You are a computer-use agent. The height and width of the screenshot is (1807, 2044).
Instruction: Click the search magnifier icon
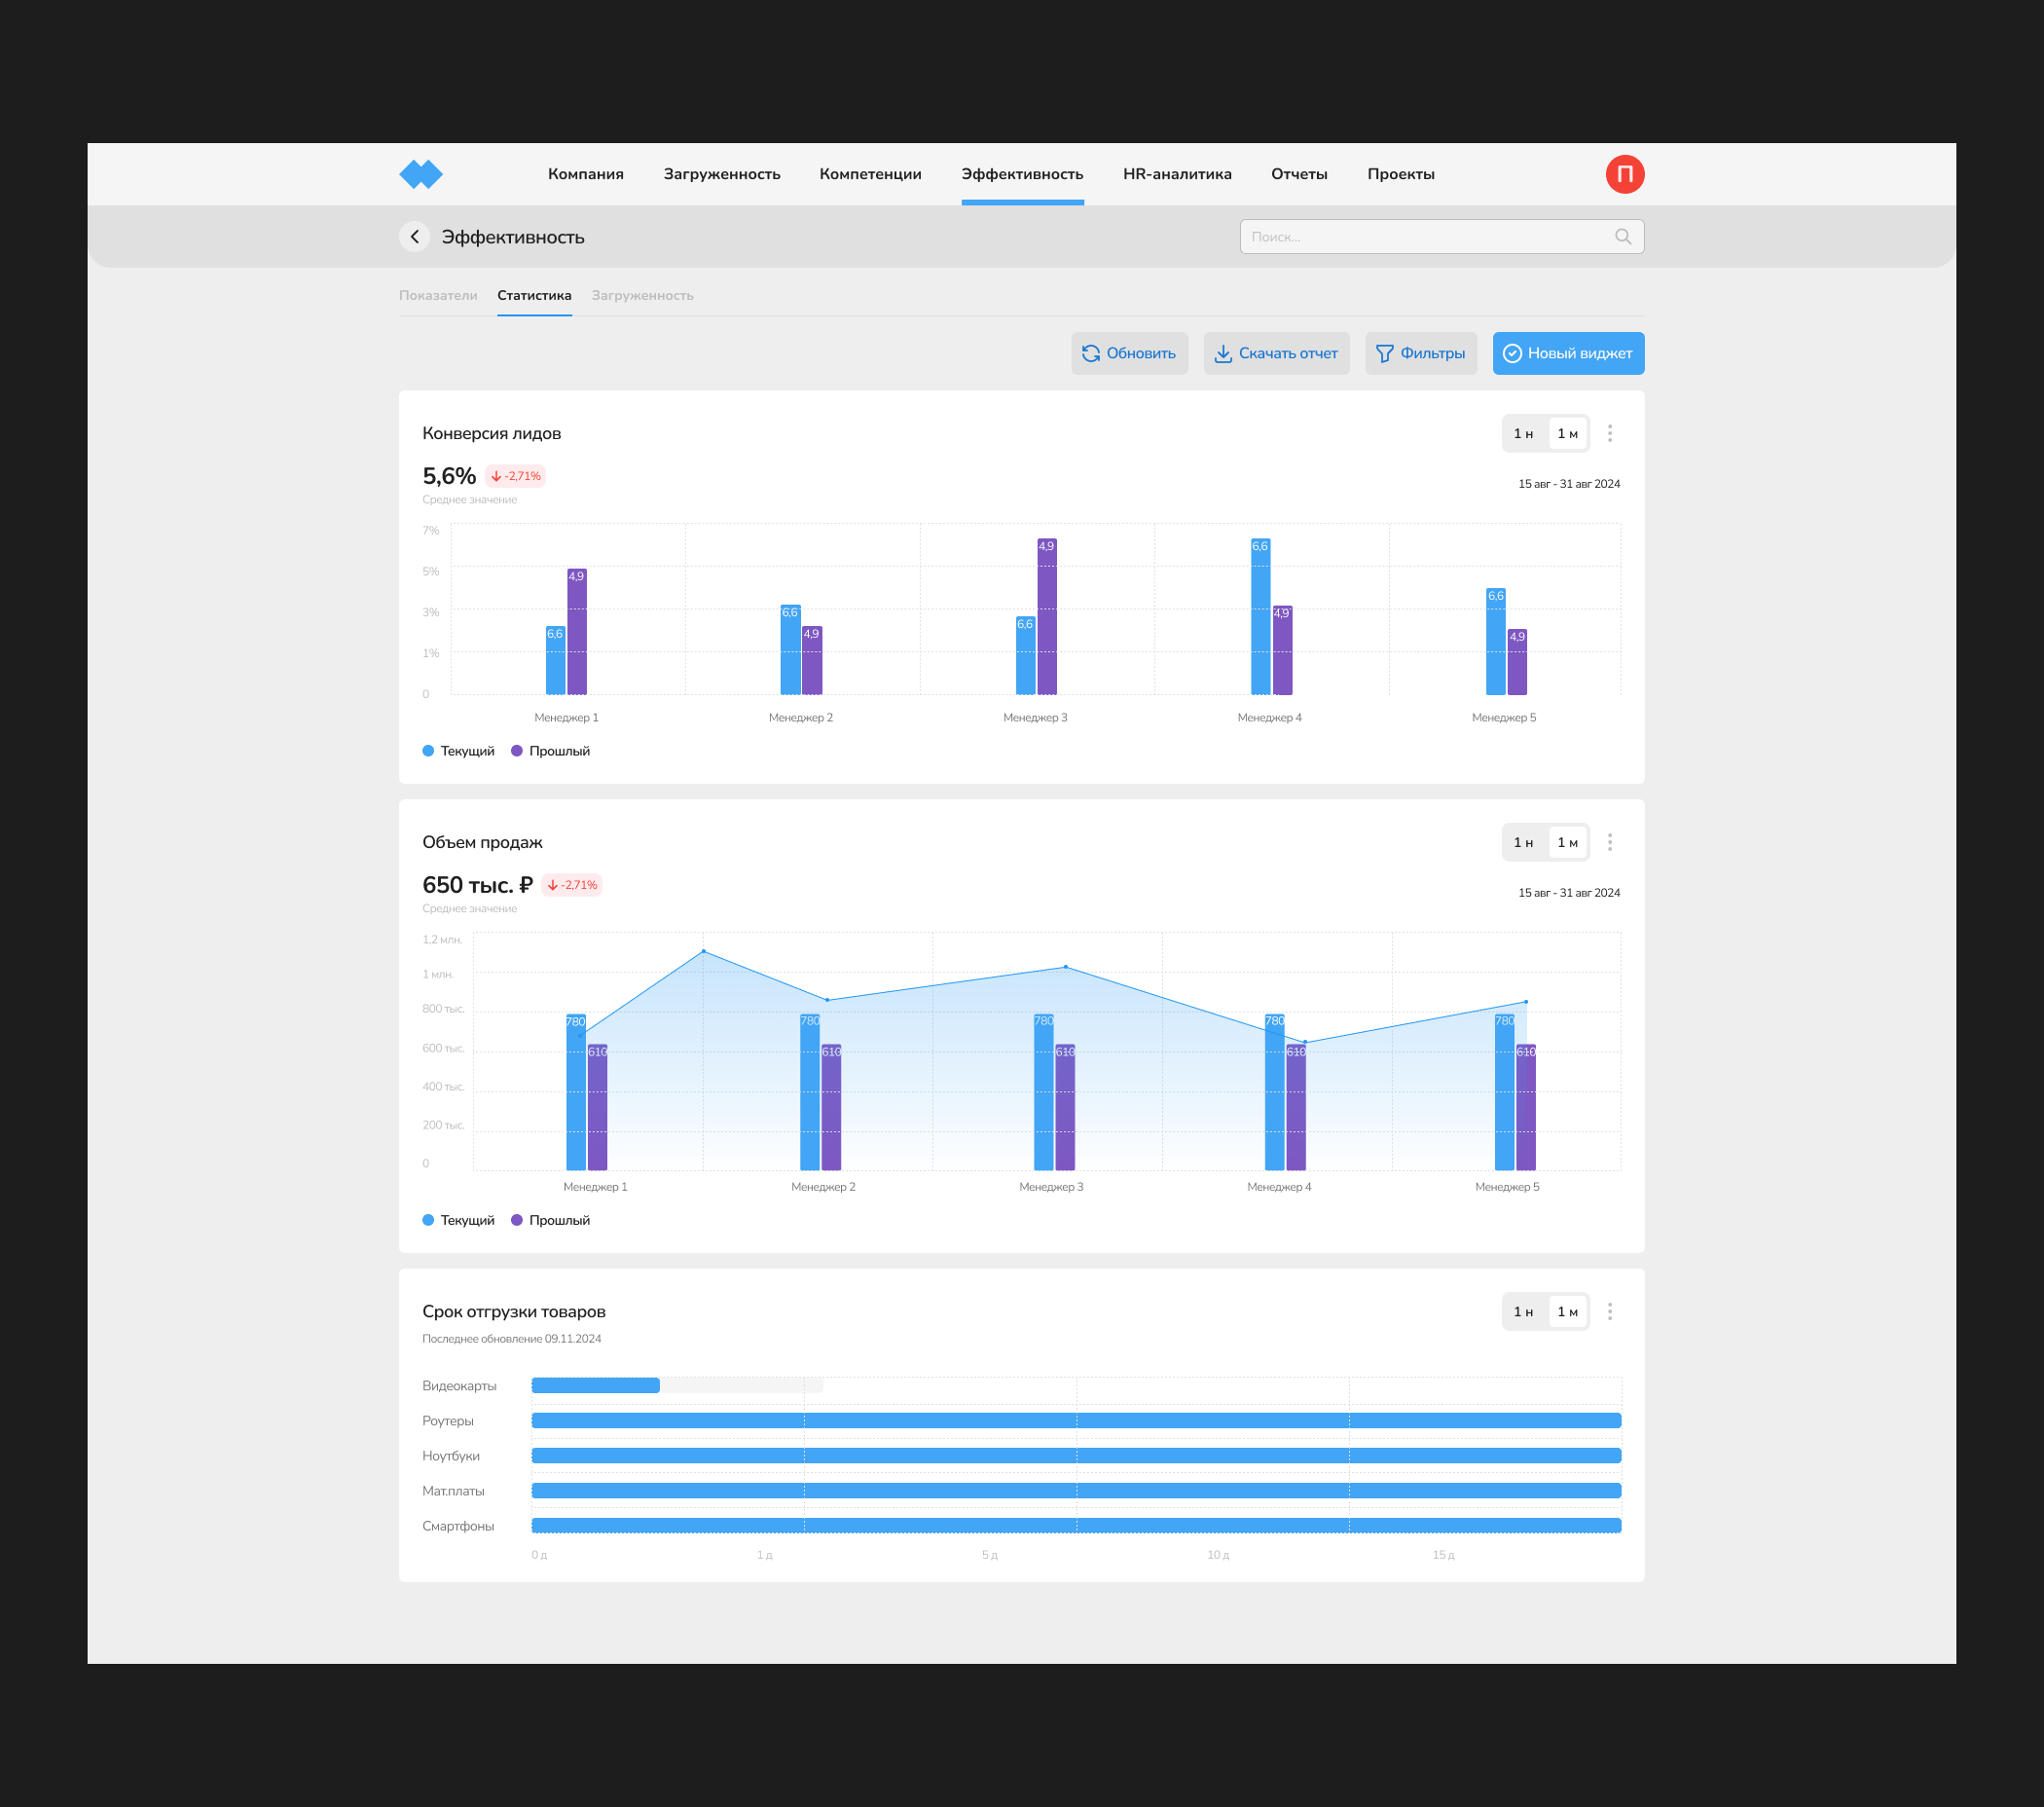click(1622, 237)
